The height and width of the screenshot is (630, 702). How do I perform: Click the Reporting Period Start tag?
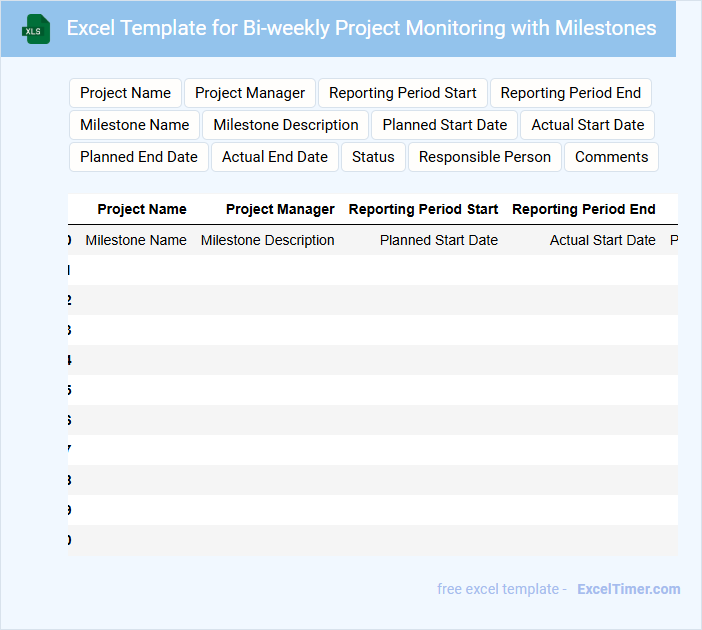(x=403, y=93)
